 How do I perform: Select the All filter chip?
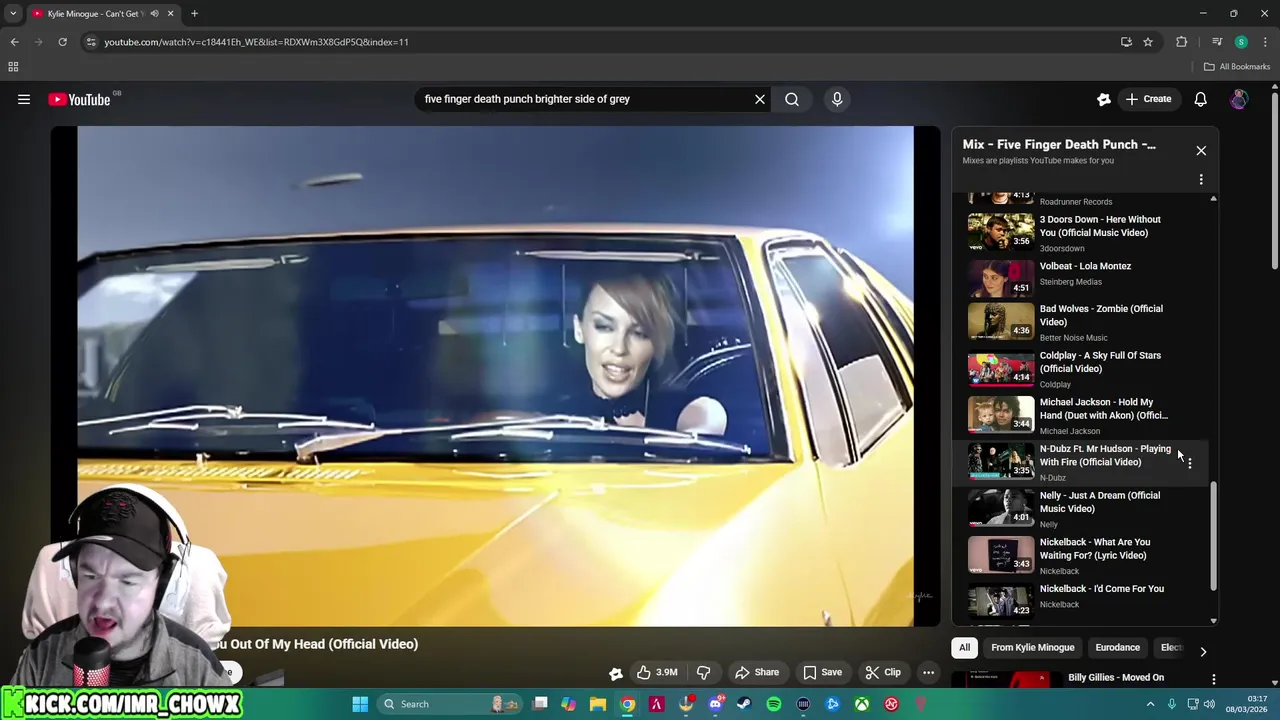pos(964,648)
